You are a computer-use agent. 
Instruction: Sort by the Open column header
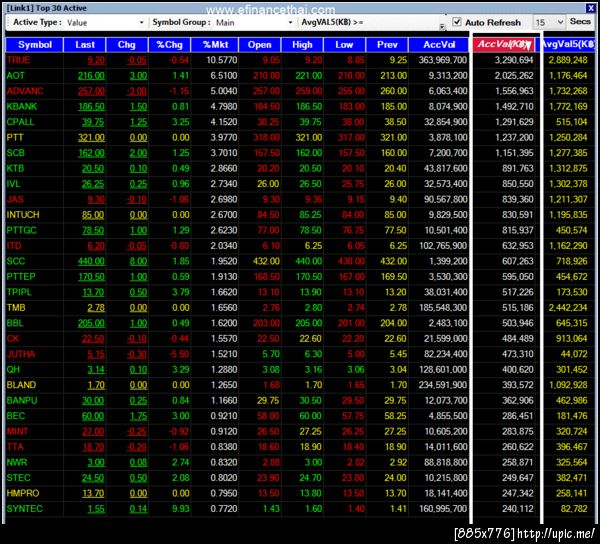259,45
